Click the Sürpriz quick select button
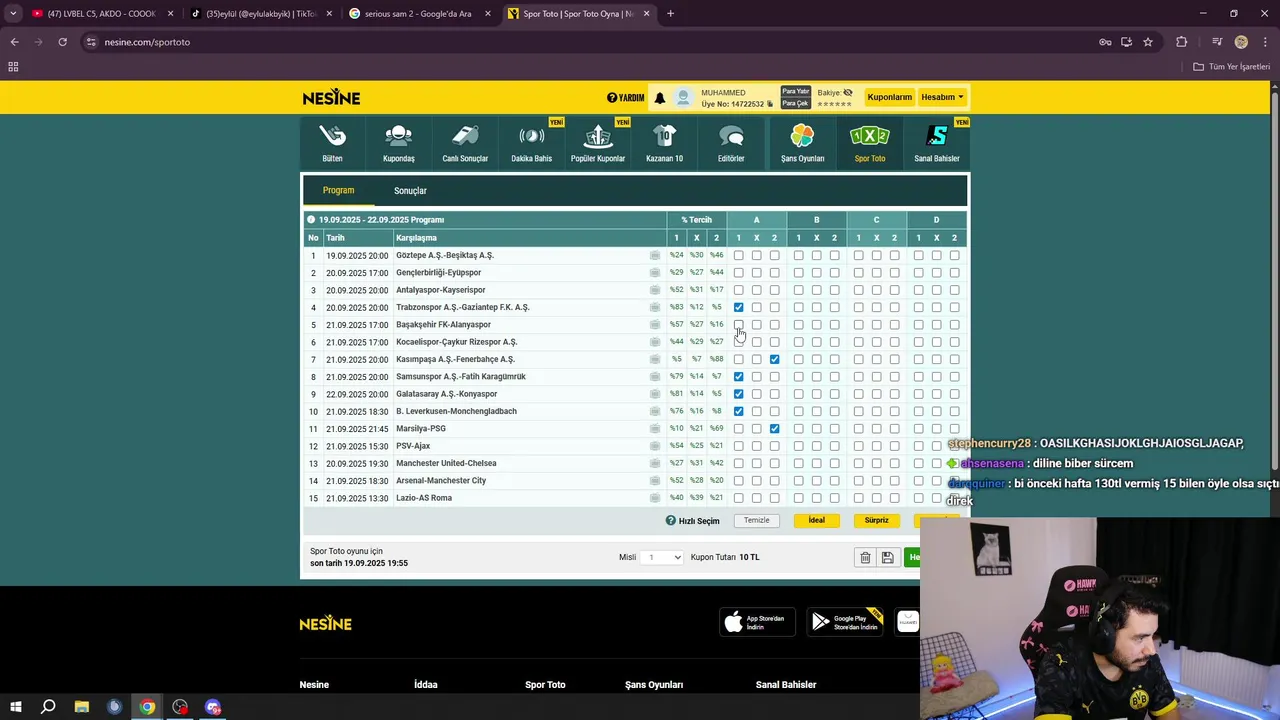This screenshot has width=1280, height=720. 877,521
